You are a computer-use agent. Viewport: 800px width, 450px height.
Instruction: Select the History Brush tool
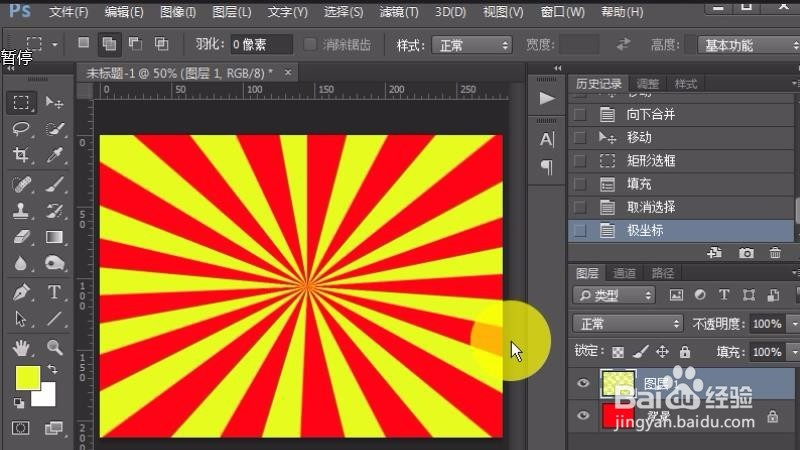(54, 210)
